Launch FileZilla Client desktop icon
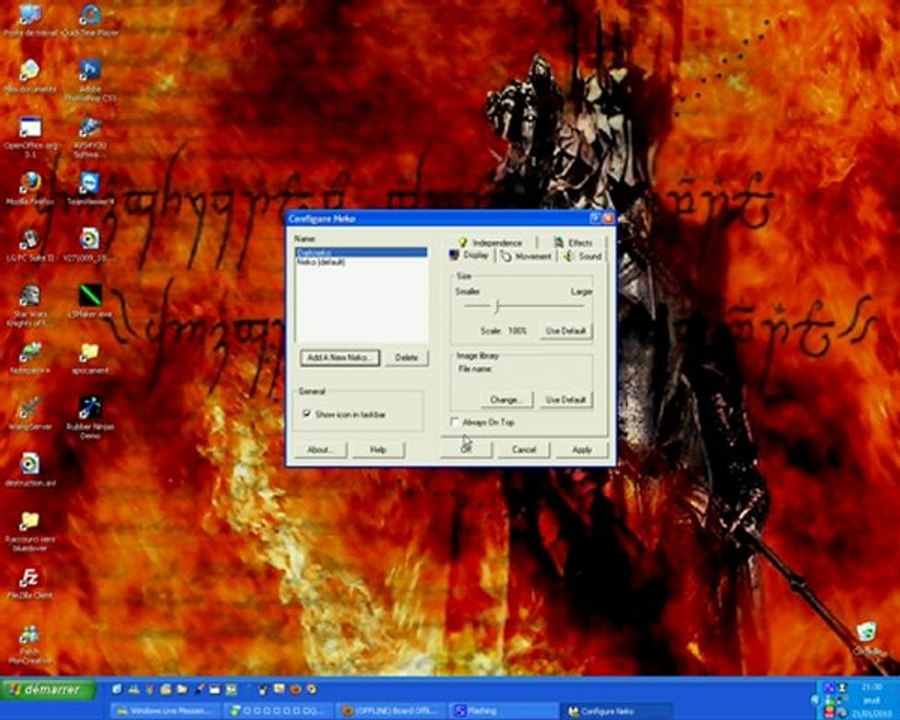This screenshot has width=900, height=720. click(x=30, y=583)
